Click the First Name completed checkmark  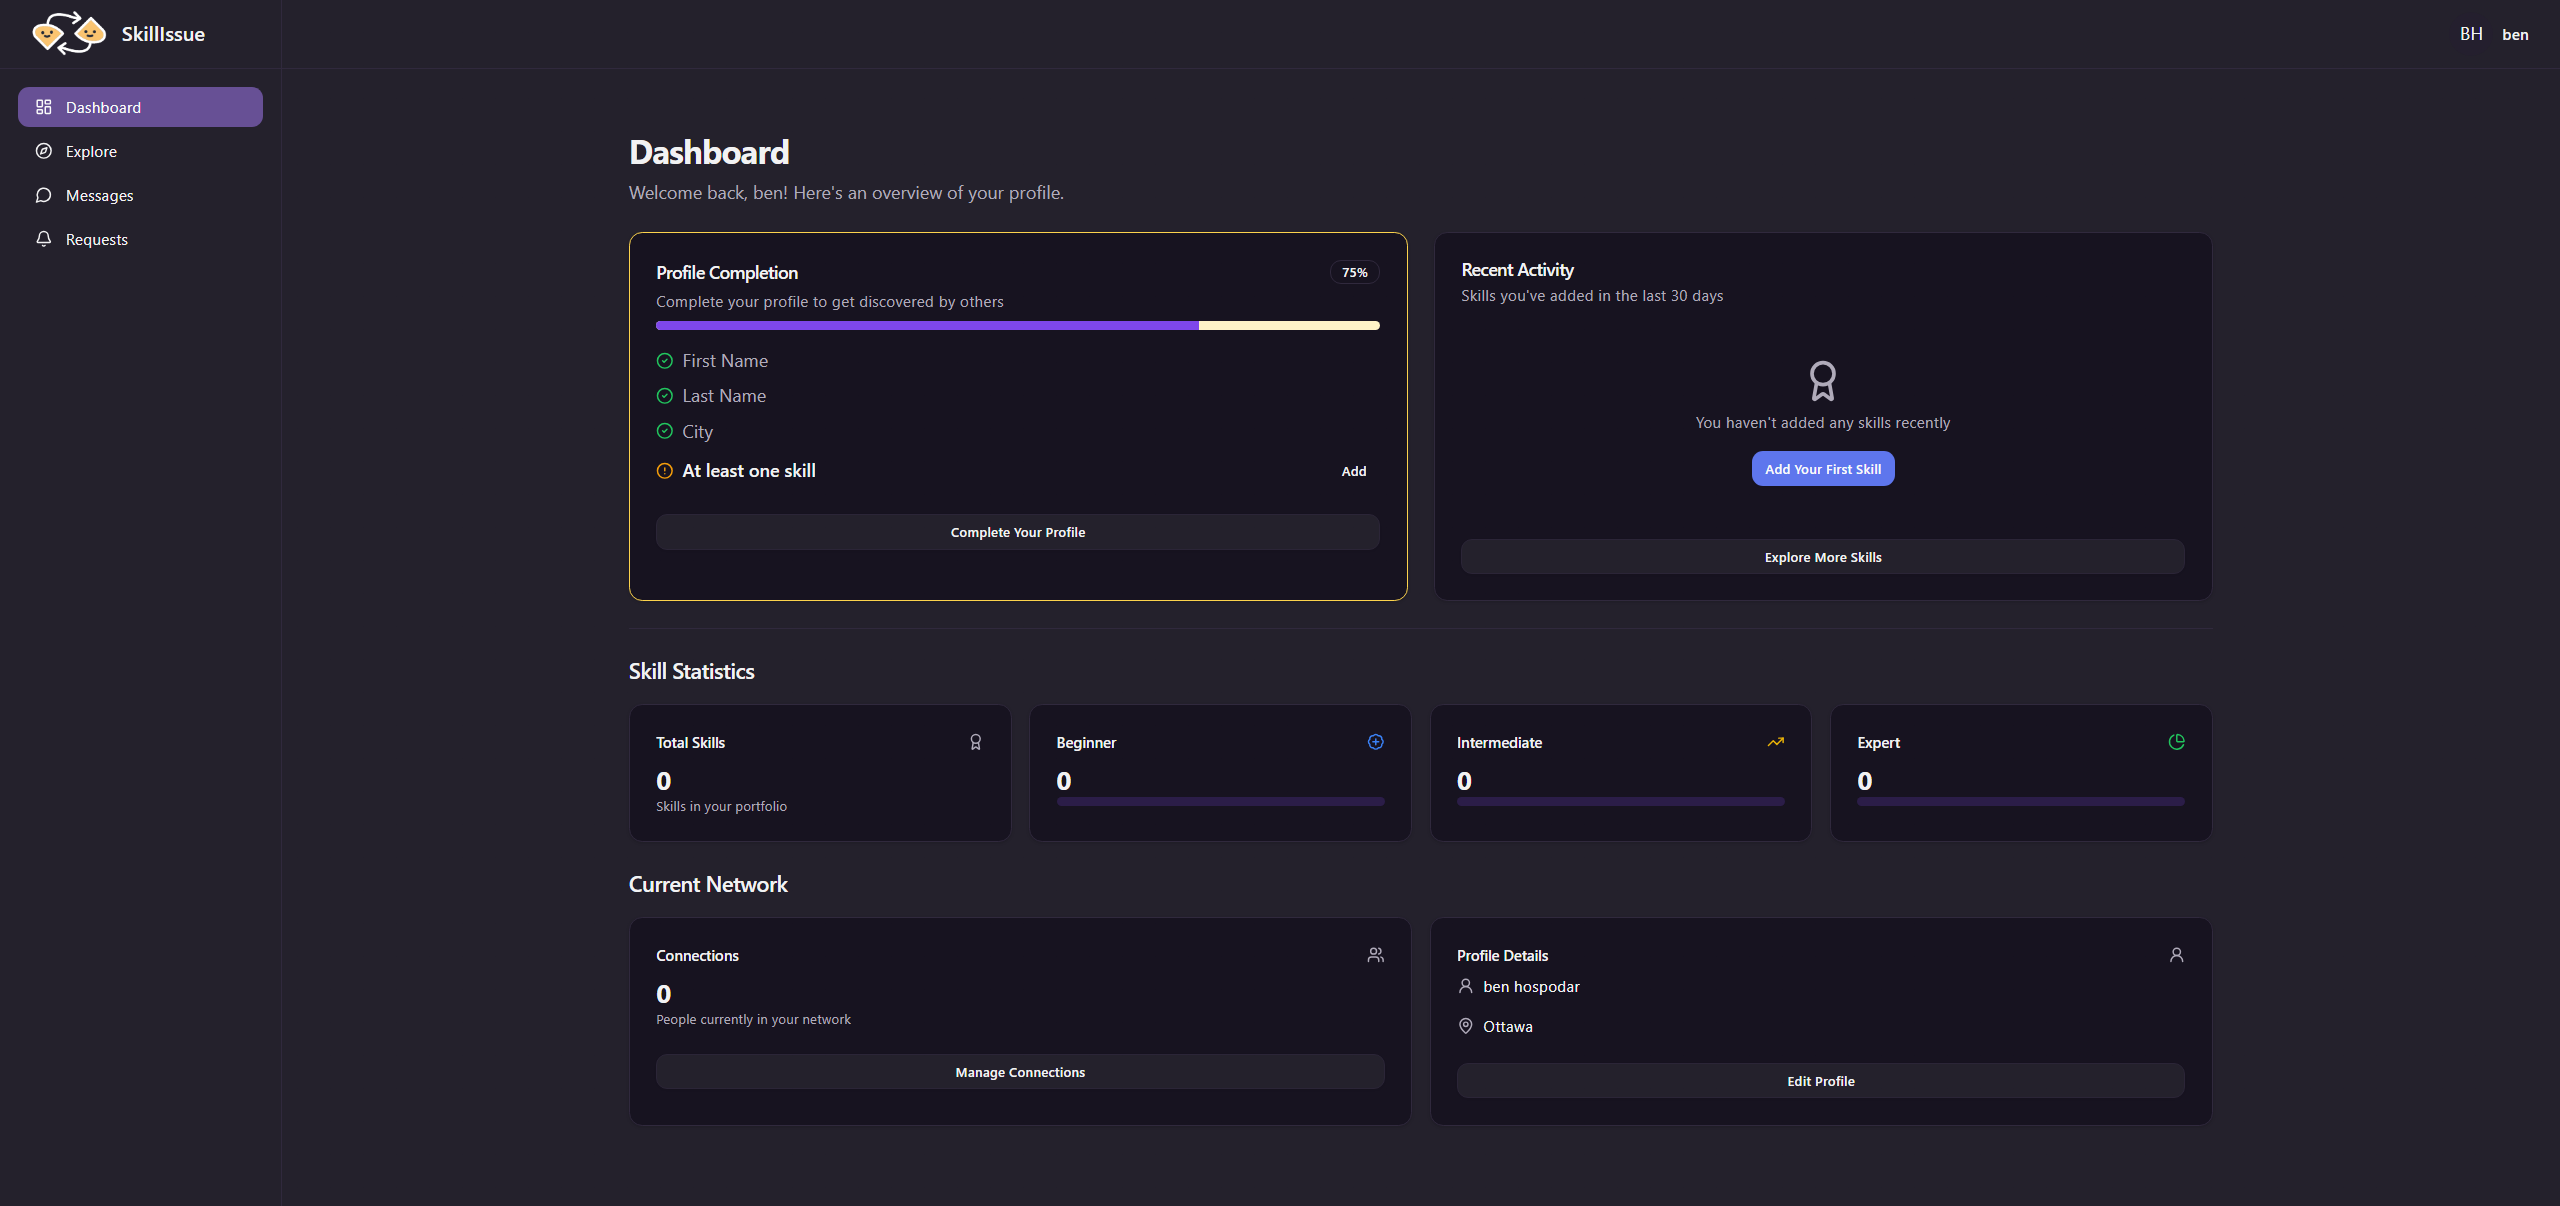(664, 361)
